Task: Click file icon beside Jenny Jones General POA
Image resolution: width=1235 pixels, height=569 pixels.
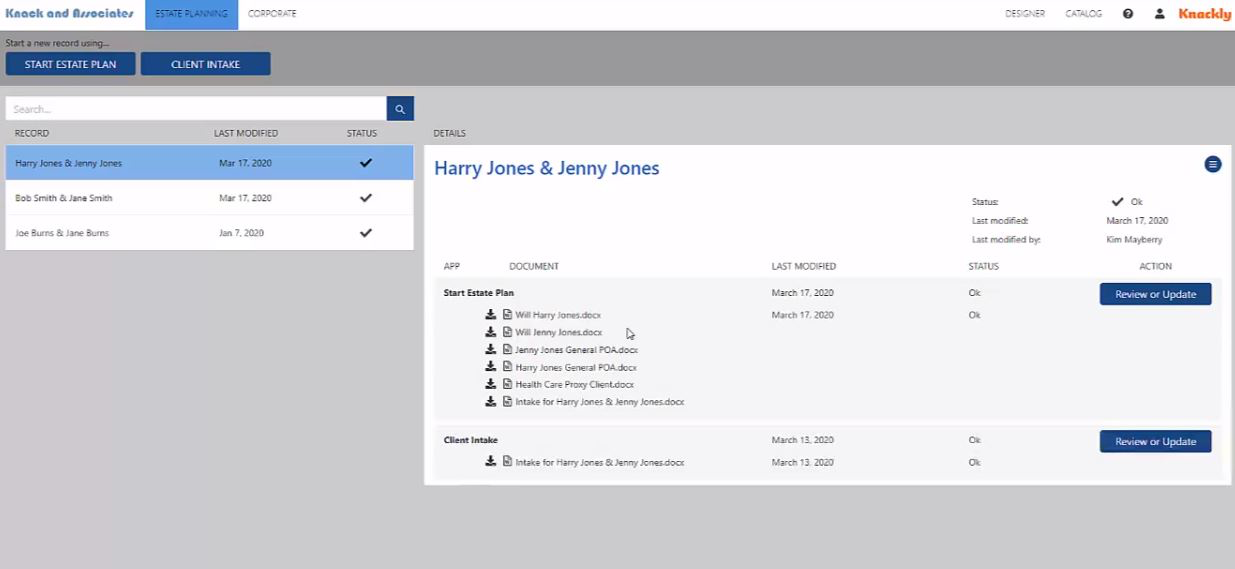Action: coord(507,350)
